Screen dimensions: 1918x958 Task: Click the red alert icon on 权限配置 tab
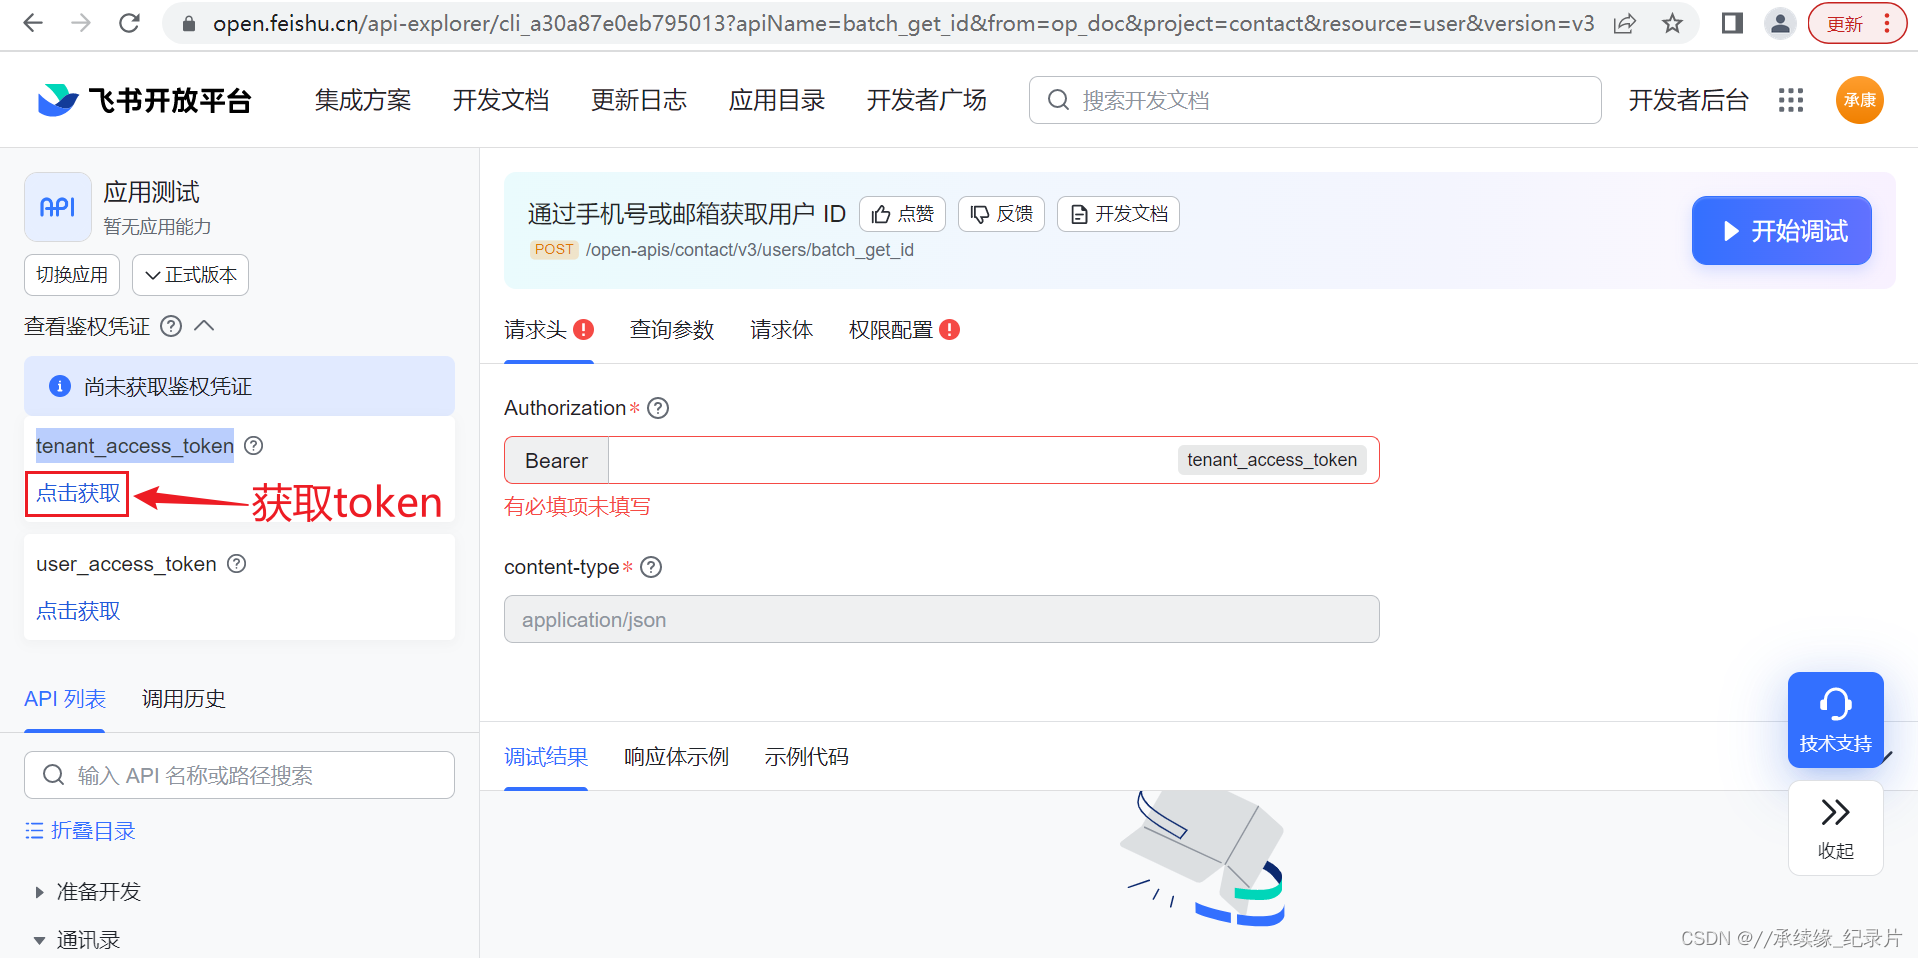point(950,329)
